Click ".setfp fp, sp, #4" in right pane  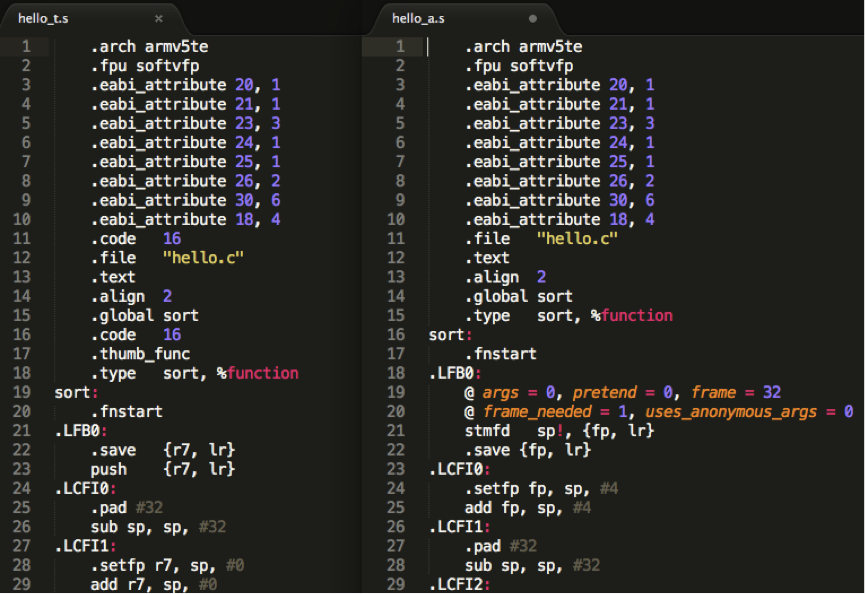[541, 489]
